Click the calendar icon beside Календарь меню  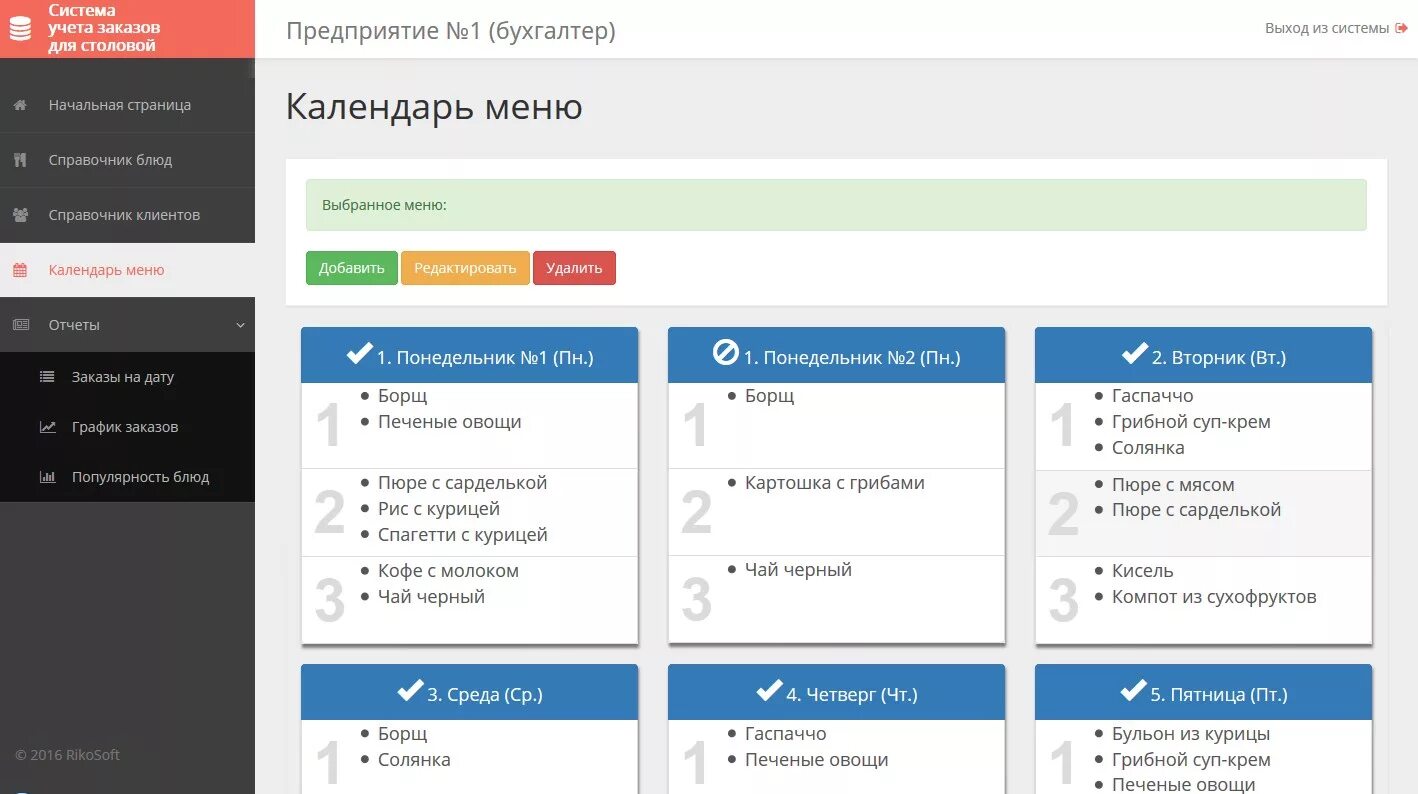(x=20, y=270)
